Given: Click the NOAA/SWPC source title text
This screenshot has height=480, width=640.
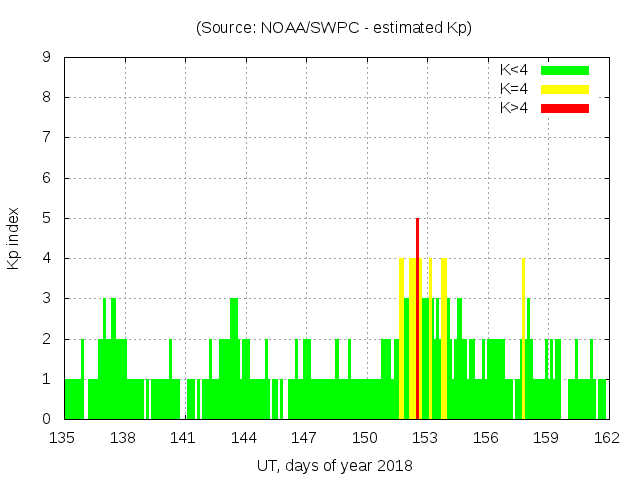Looking at the screenshot, I should click(333, 28).
